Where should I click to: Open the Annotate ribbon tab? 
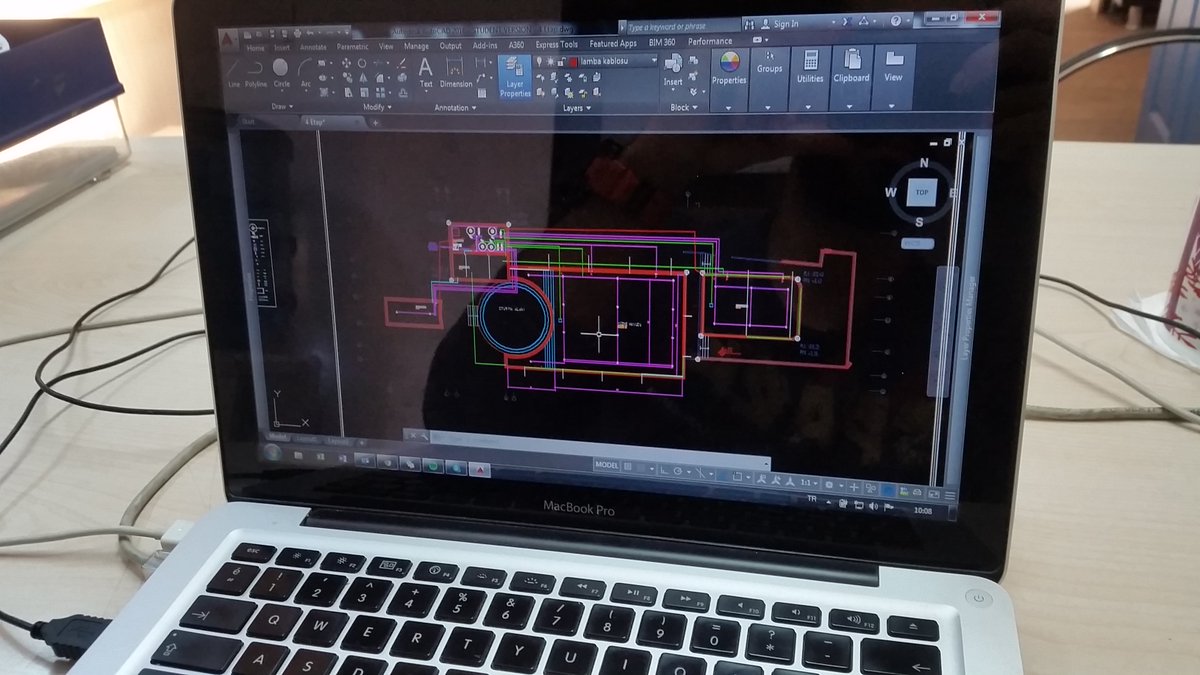pyautogui.click(x=313, y=46)
